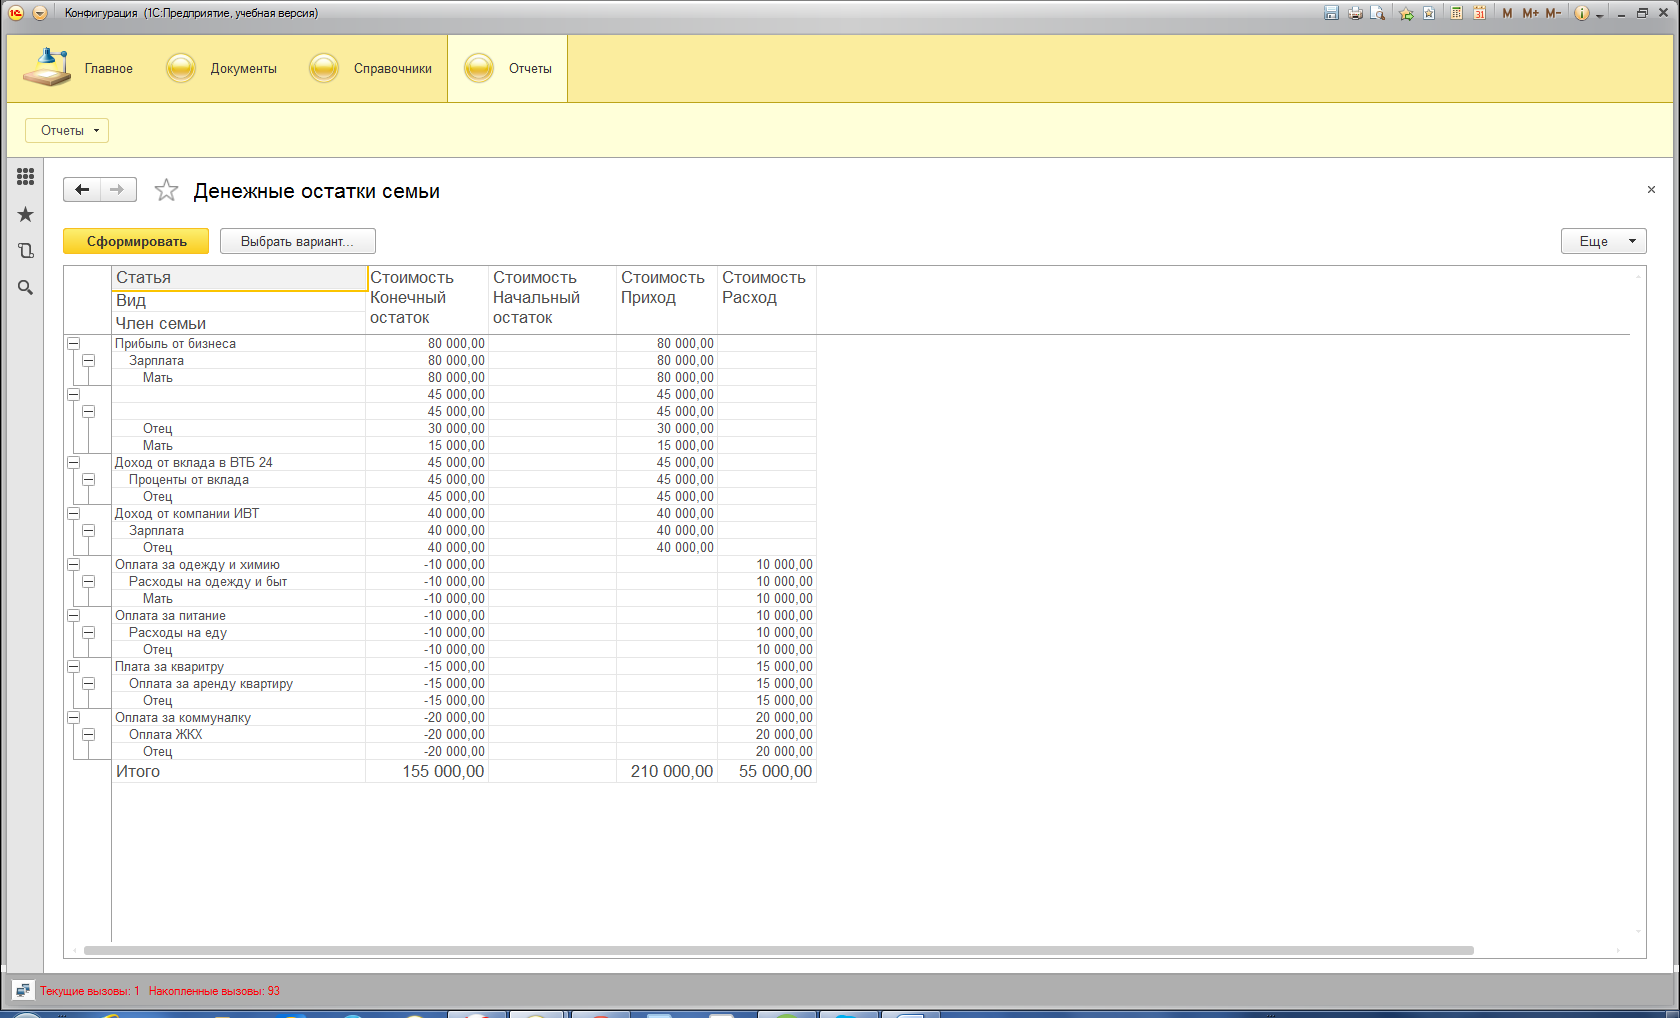Click the 'Сформировать' button
This screenshot has height=1018, width=1680.
point(136,241)
